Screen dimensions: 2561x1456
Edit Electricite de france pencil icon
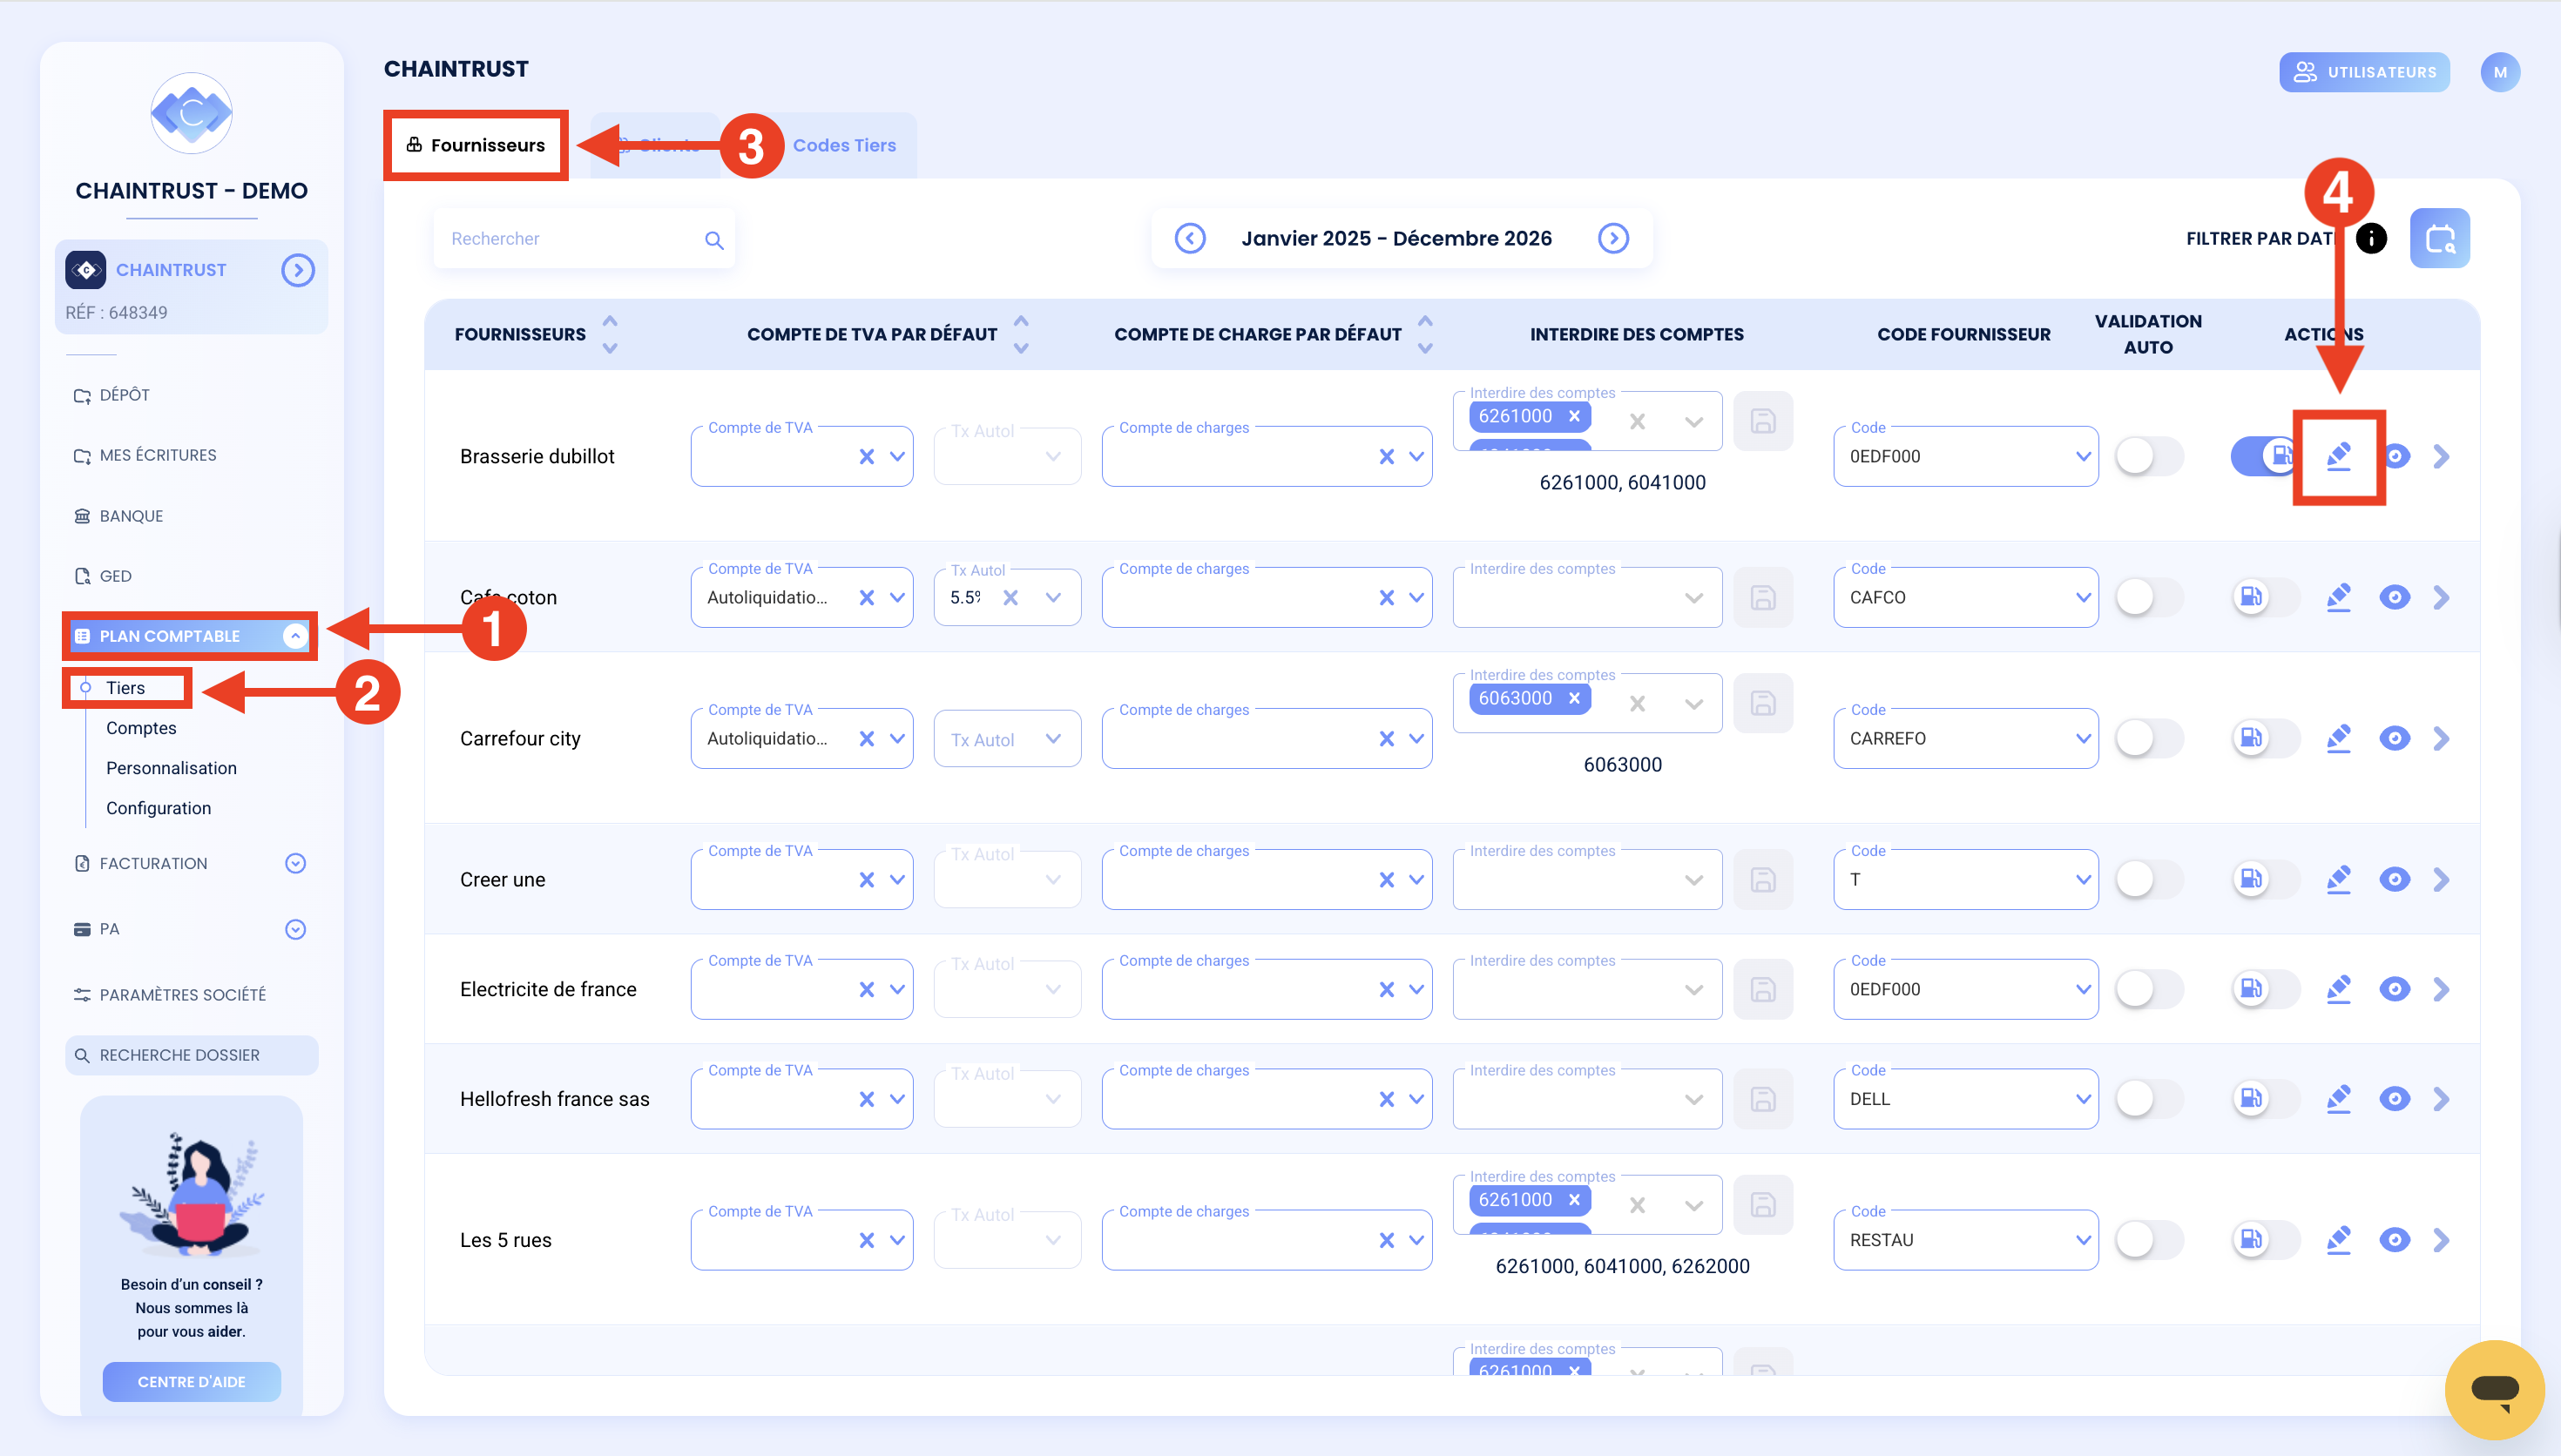2338,989
